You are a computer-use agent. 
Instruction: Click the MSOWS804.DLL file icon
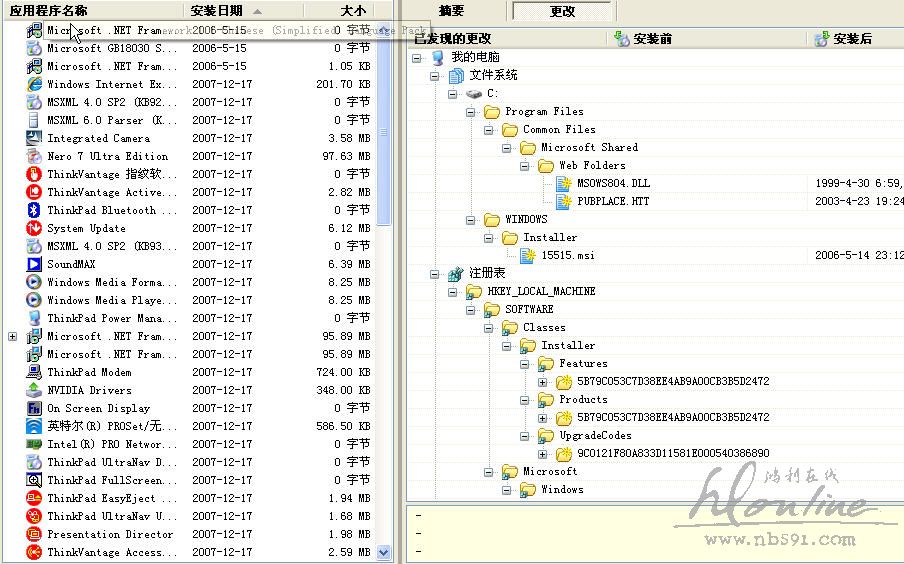tap(564, 183)
